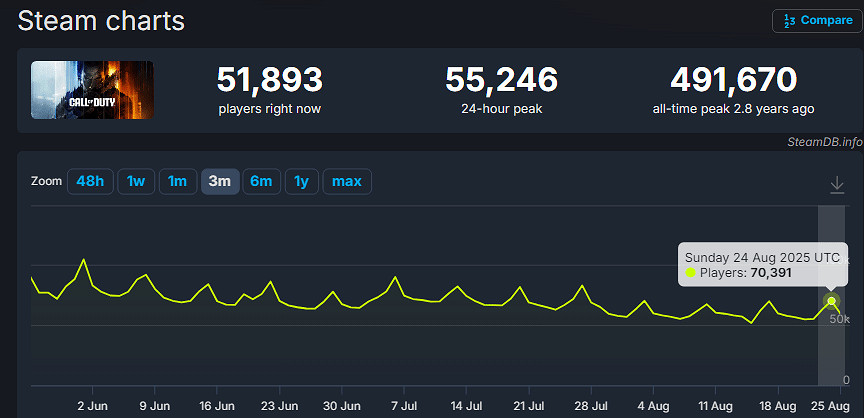Image resolution: width=864 pixels, height=418 pixels.
Task: Set chart zoom to 48h
Action: tap(89, 181)
